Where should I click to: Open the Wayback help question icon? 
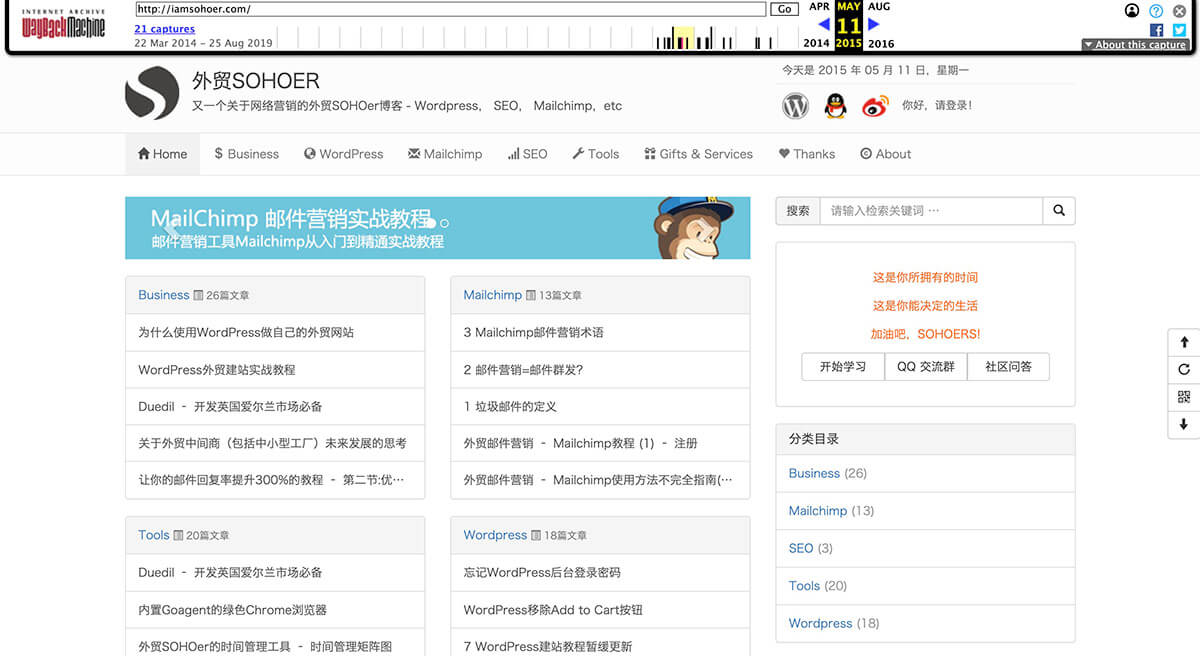[x=1156, y=11]
